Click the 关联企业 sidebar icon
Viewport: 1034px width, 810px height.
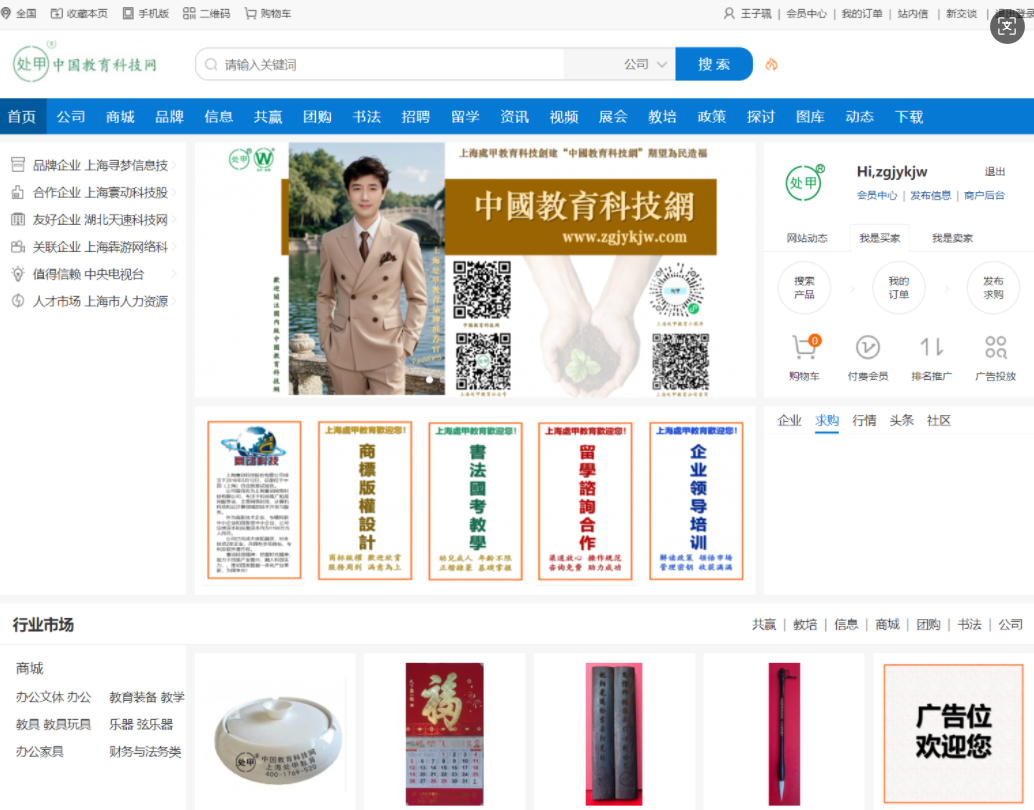[18, 247]
